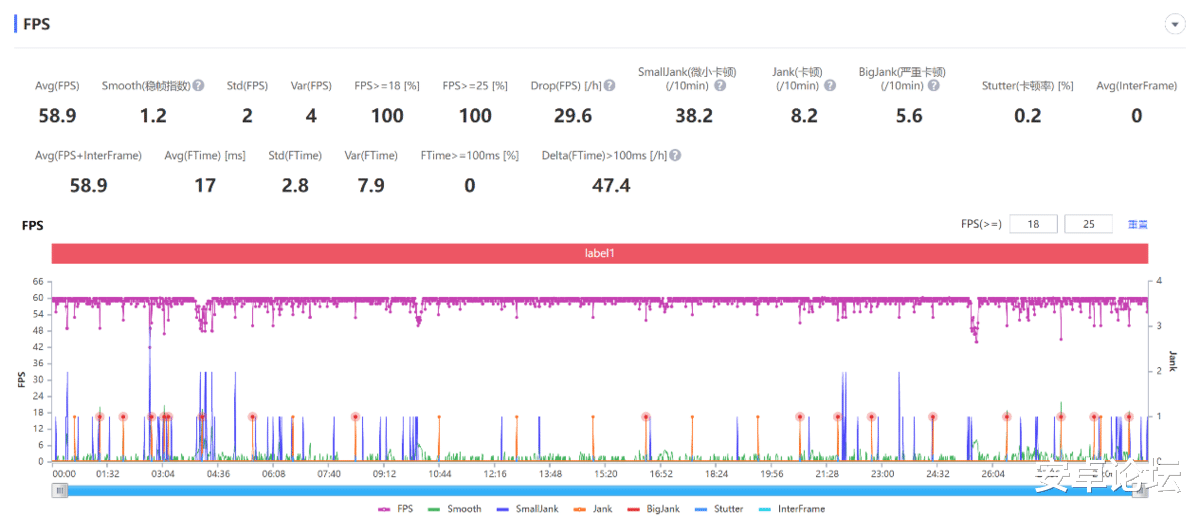
Task: Click the FPS threshold field showing 18
Action: (1033, 224)
